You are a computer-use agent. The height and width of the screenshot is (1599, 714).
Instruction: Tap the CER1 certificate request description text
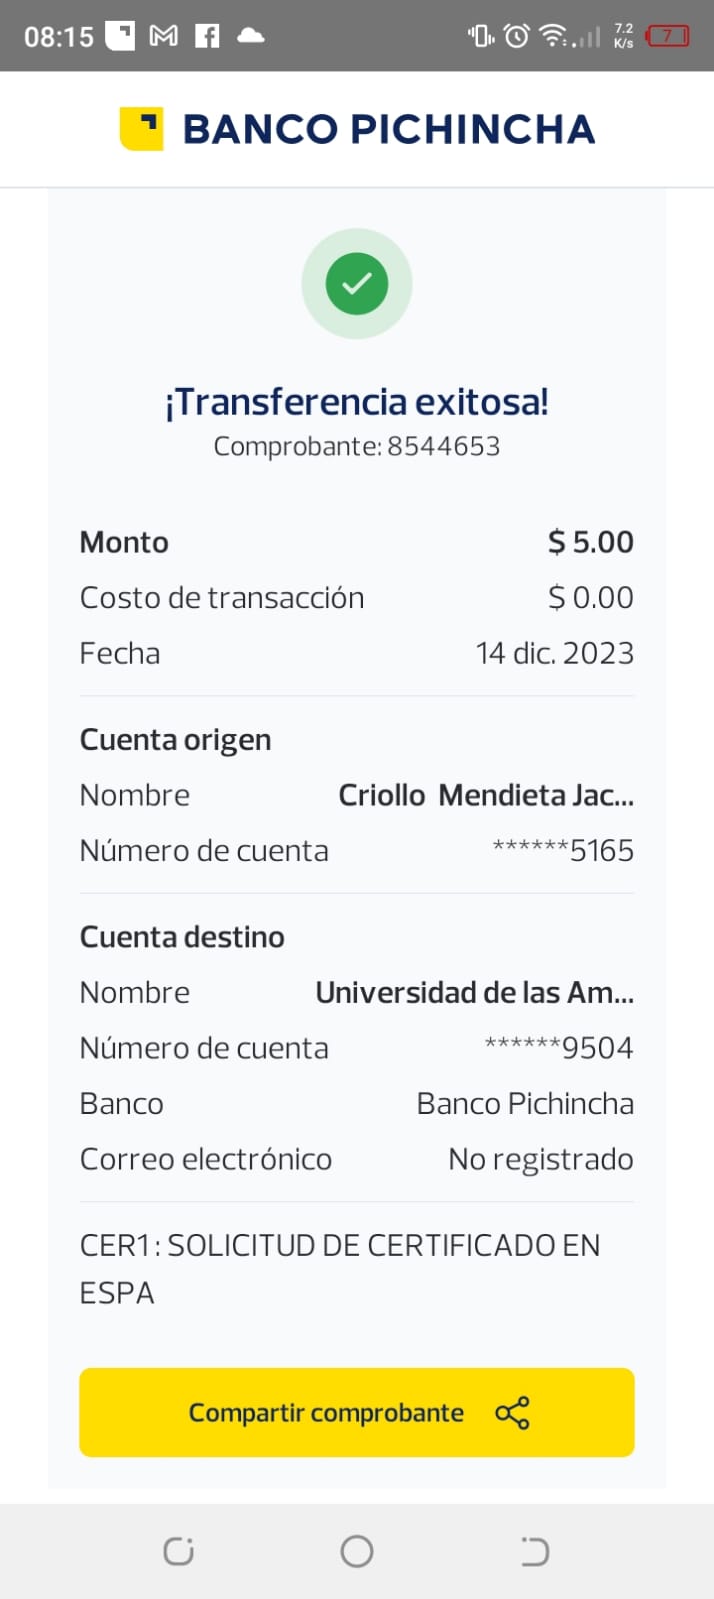pyautogui.click(x=340, y=1268)
